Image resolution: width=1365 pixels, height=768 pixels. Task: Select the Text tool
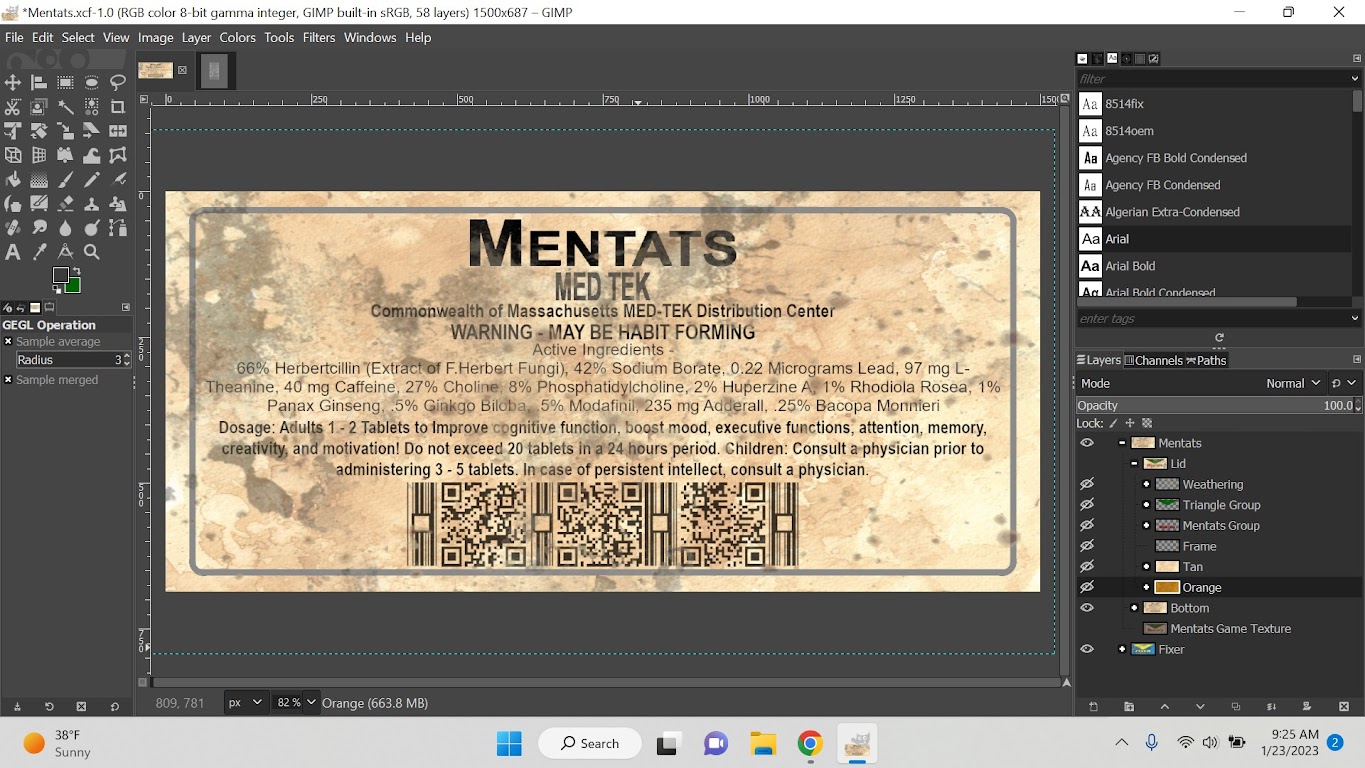(x=13, y=252)
